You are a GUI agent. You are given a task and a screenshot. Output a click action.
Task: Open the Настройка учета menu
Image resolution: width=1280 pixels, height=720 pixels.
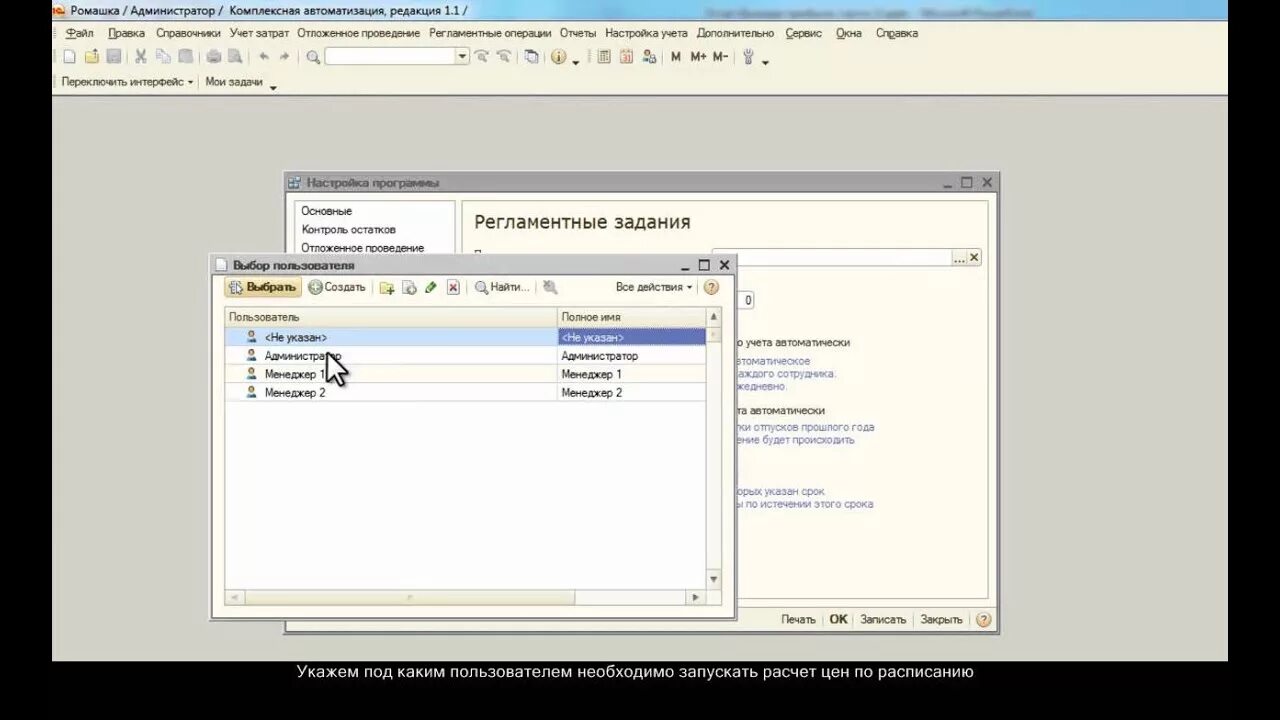click(646, 33)
